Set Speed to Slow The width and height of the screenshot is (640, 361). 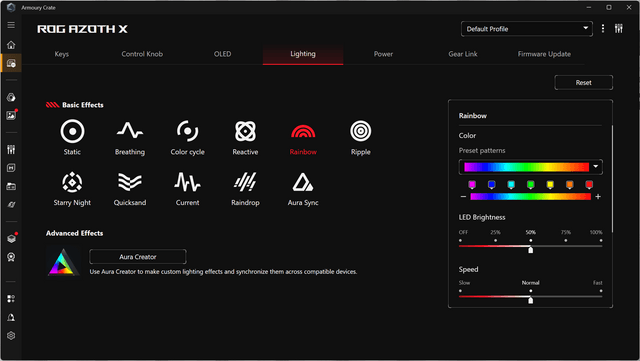coord(460,291)
